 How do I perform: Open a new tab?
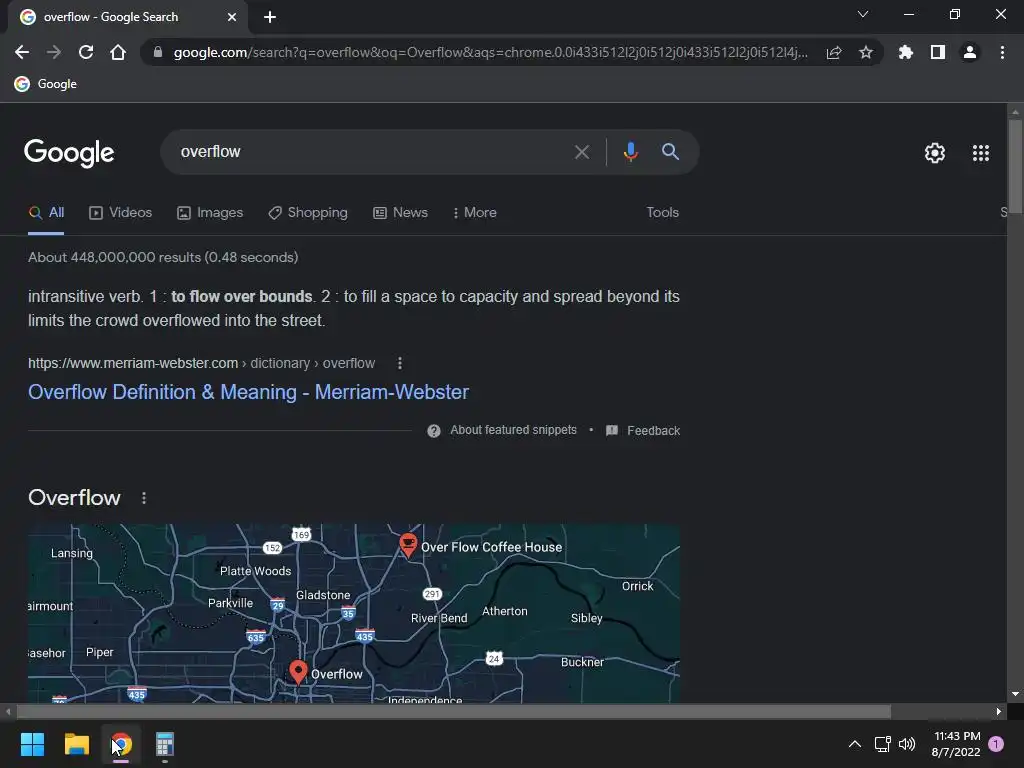point(270,17)
